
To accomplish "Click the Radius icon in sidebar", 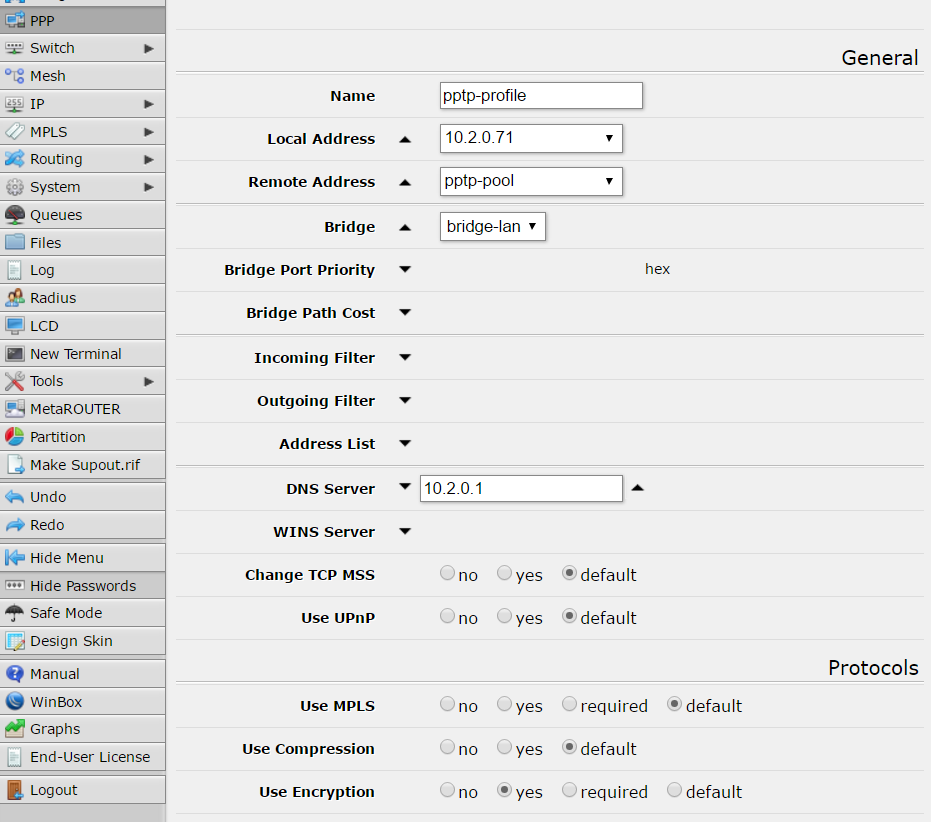I will (14, 298).
